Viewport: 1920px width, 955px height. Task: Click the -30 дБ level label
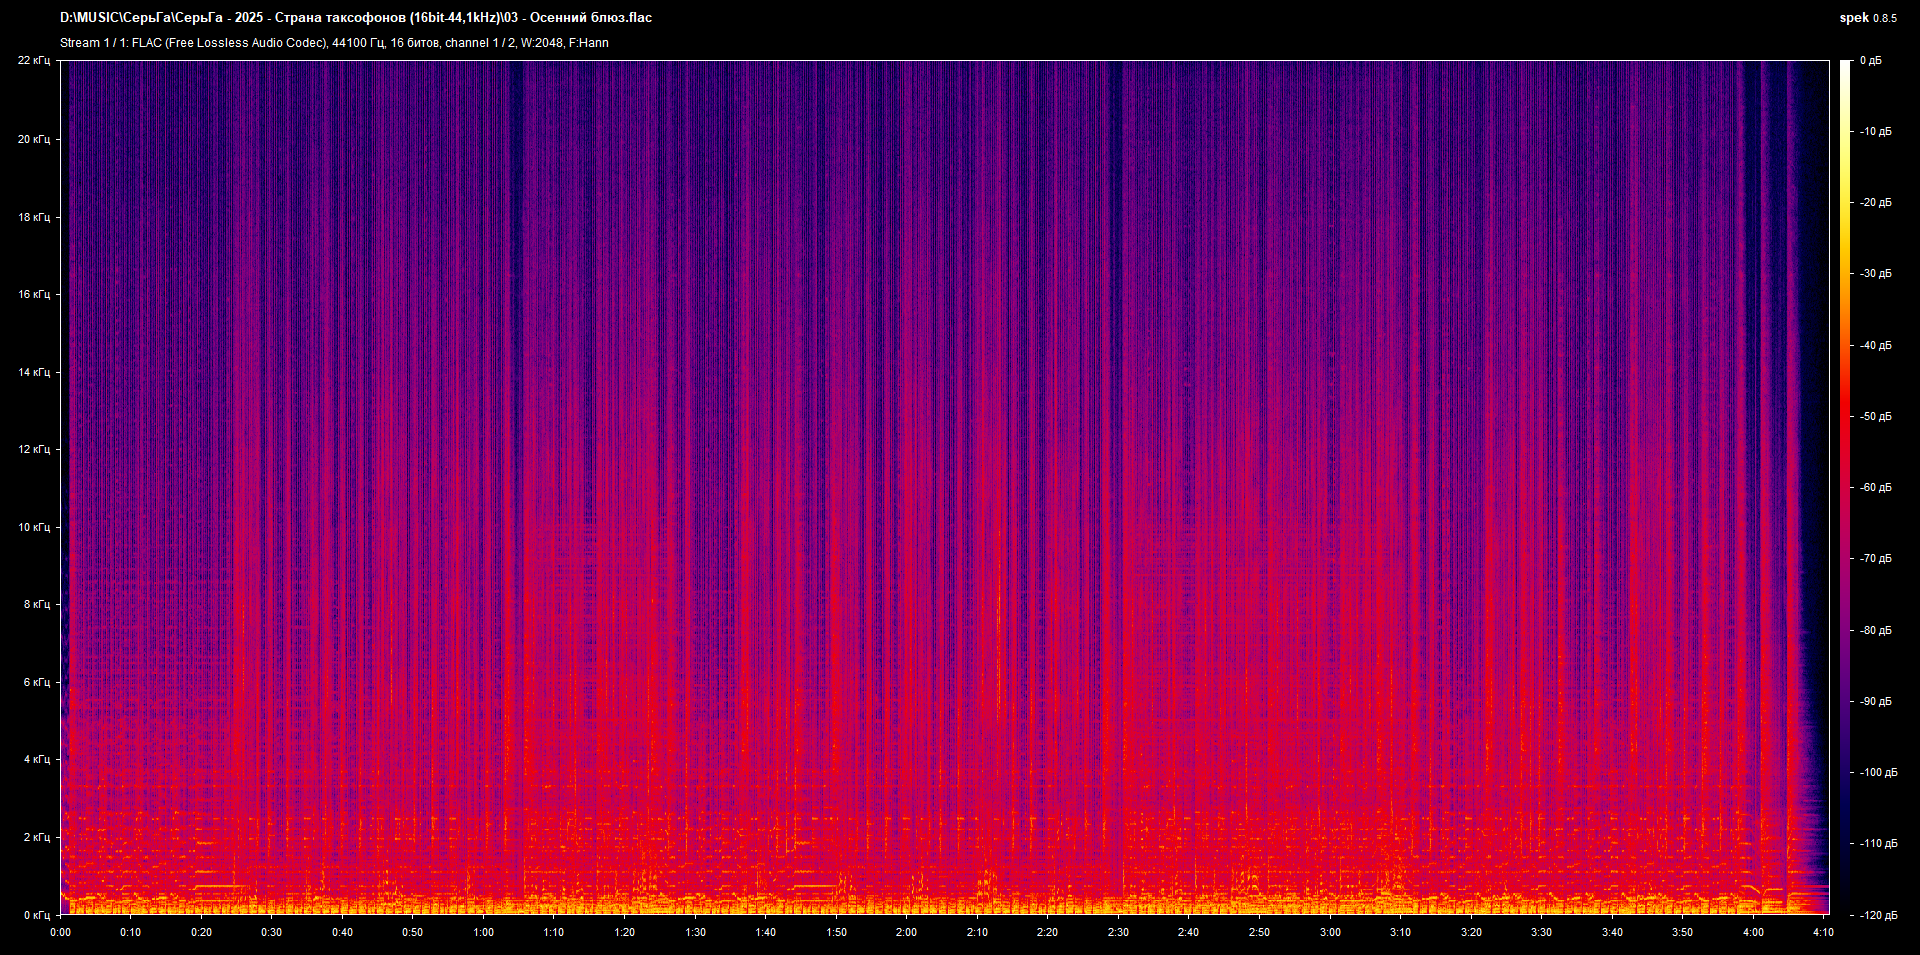tap(1875, 274)
